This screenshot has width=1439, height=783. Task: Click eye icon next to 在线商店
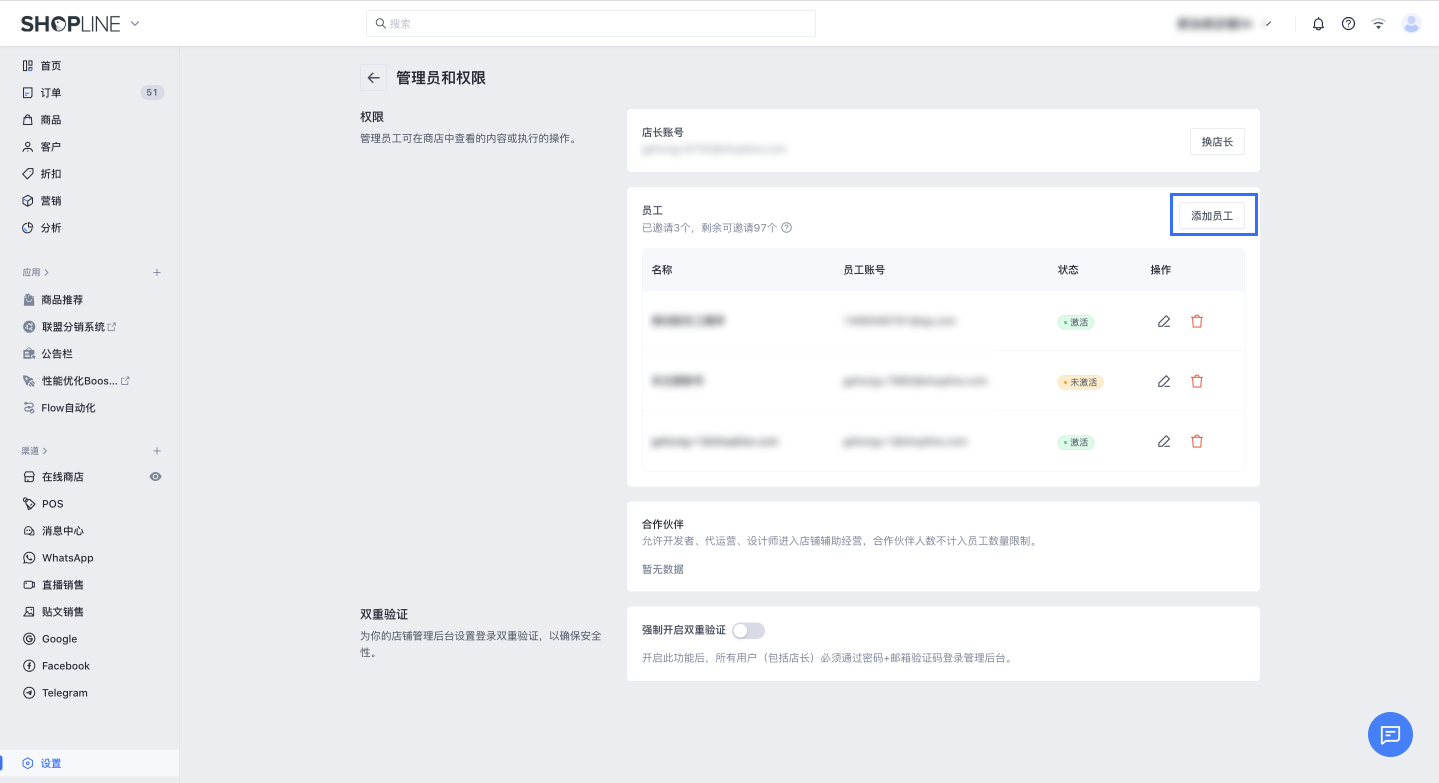coord(155,477)
